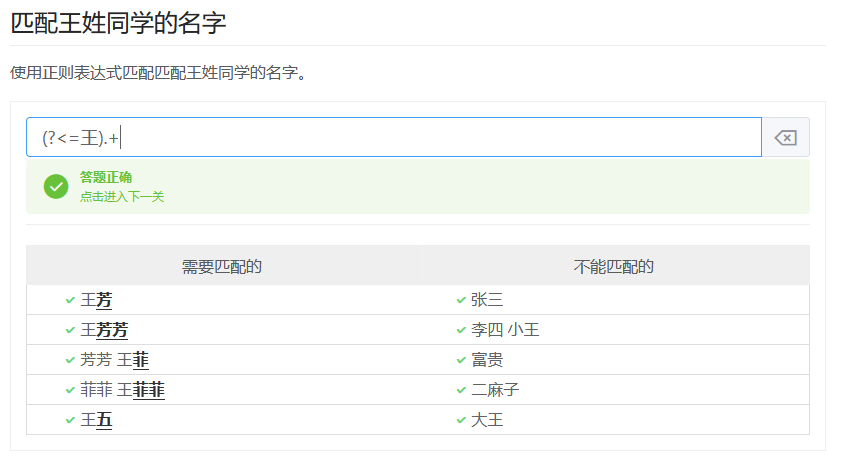The image size is (841, 456).
Task: Click the checkmark icon next to 王五
Action: [x=70, y=420]
